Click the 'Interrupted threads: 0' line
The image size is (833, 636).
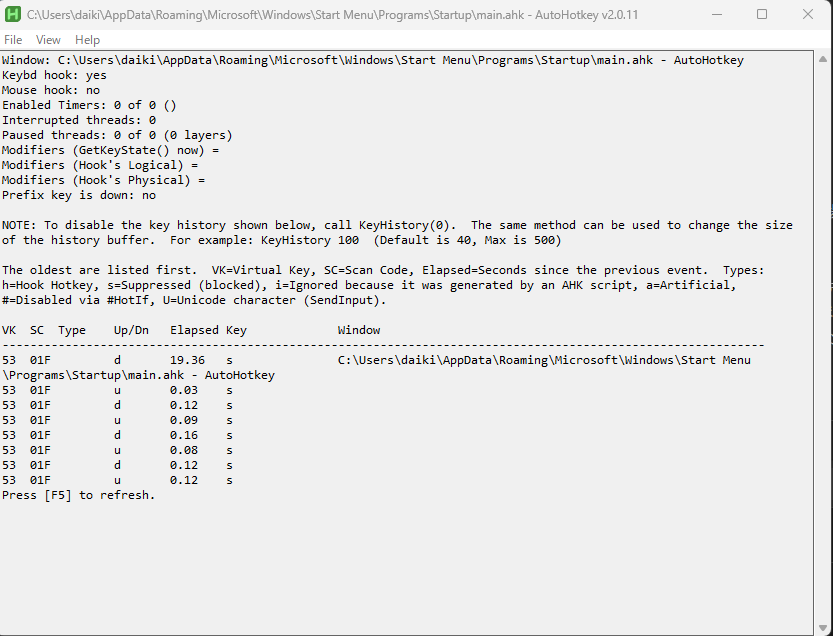79,120
